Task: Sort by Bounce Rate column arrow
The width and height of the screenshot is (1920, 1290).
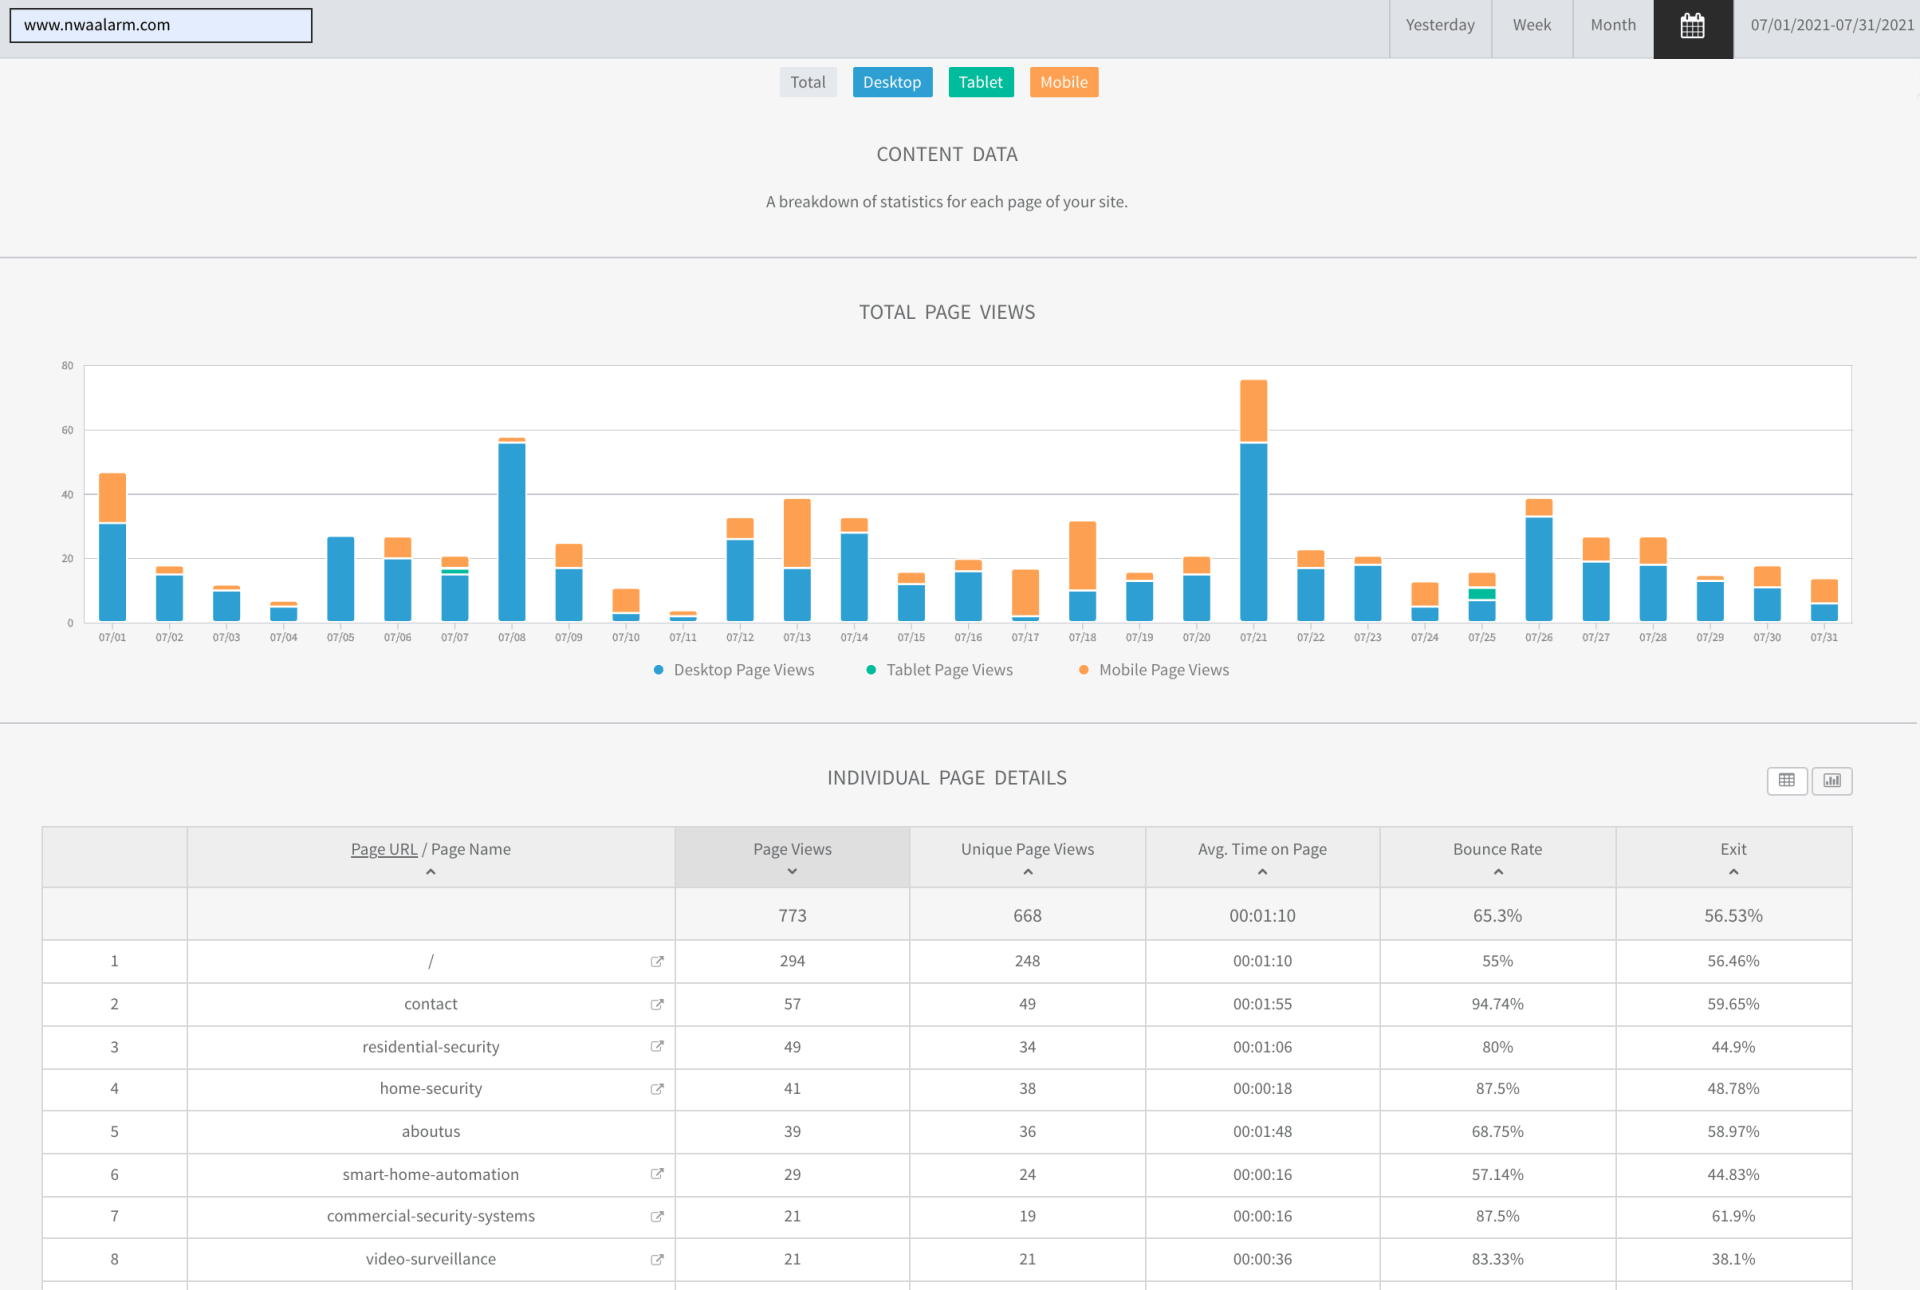Action: 1497,872
